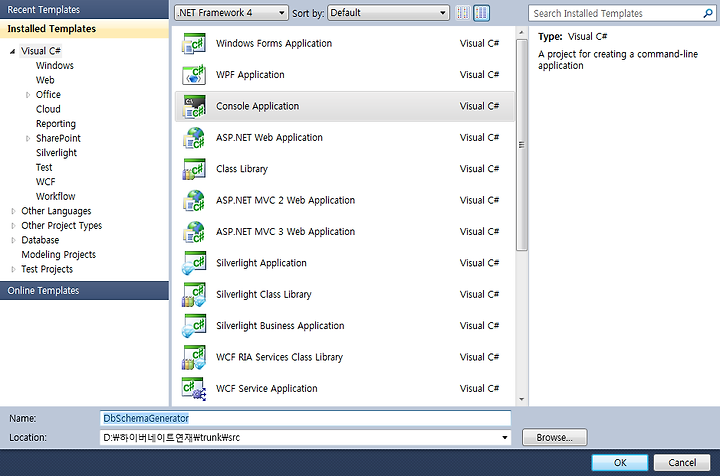720x476 pixels.
Task: Select the Reporting category
Action: [x=56, y=124]
